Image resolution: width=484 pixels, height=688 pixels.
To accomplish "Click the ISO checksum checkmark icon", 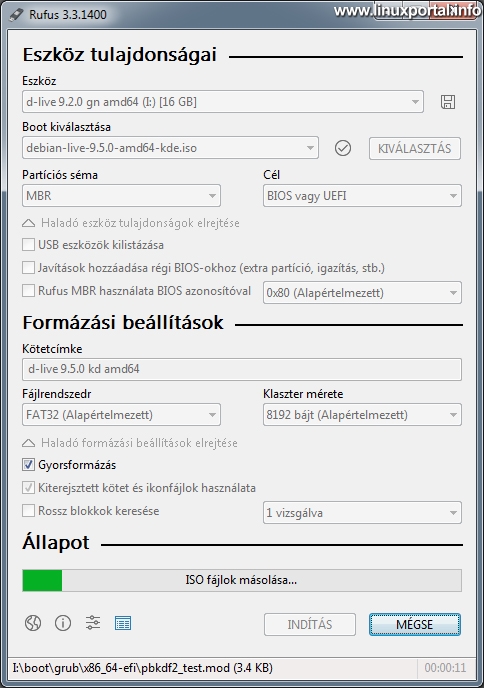I will pyautogui.click(x=343, y=148).
